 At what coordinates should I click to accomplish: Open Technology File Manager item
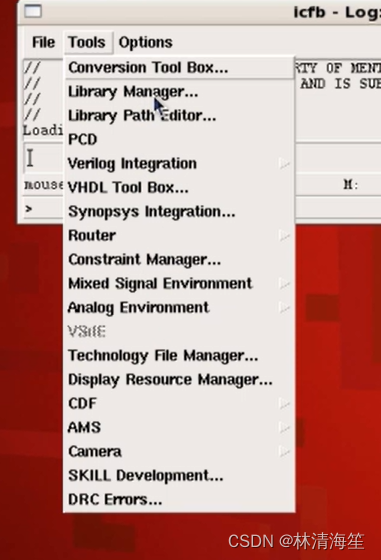(180, 356)
